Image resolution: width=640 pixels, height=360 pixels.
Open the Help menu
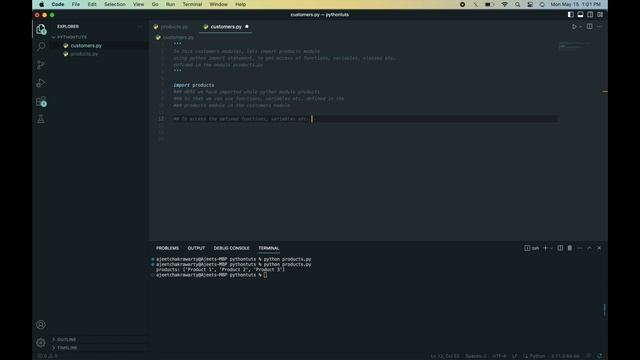pos(240,4)
